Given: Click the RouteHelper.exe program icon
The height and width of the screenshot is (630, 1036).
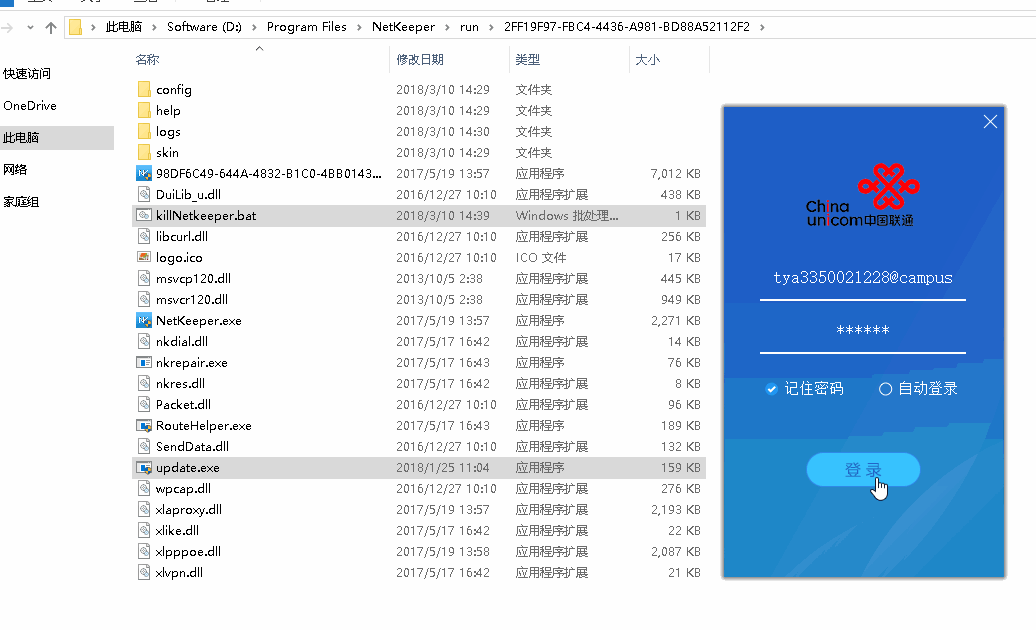Looking at the screenshot, I should pyautogui.click(x=144, y=425).
